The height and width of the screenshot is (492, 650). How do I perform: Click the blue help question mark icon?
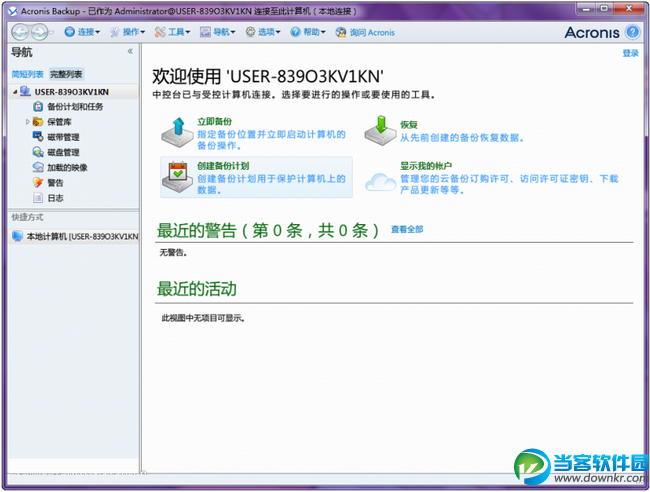pyautogui.click(x=633, y=32)
